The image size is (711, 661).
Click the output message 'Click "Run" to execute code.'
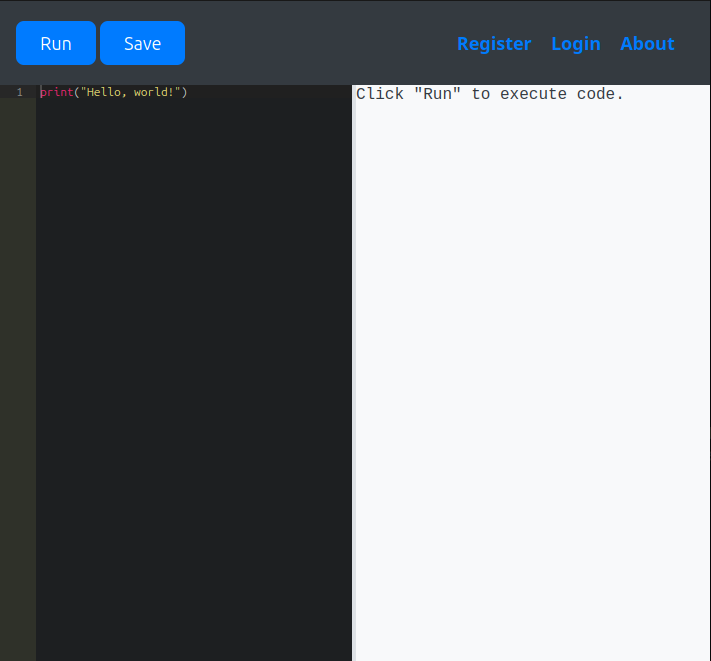[489, 94]
